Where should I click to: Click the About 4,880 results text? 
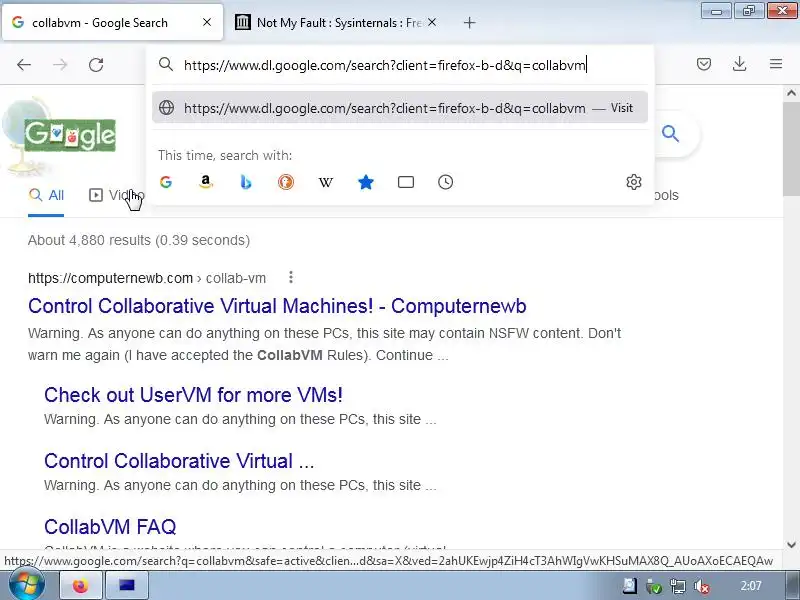[x=139, y=240]
